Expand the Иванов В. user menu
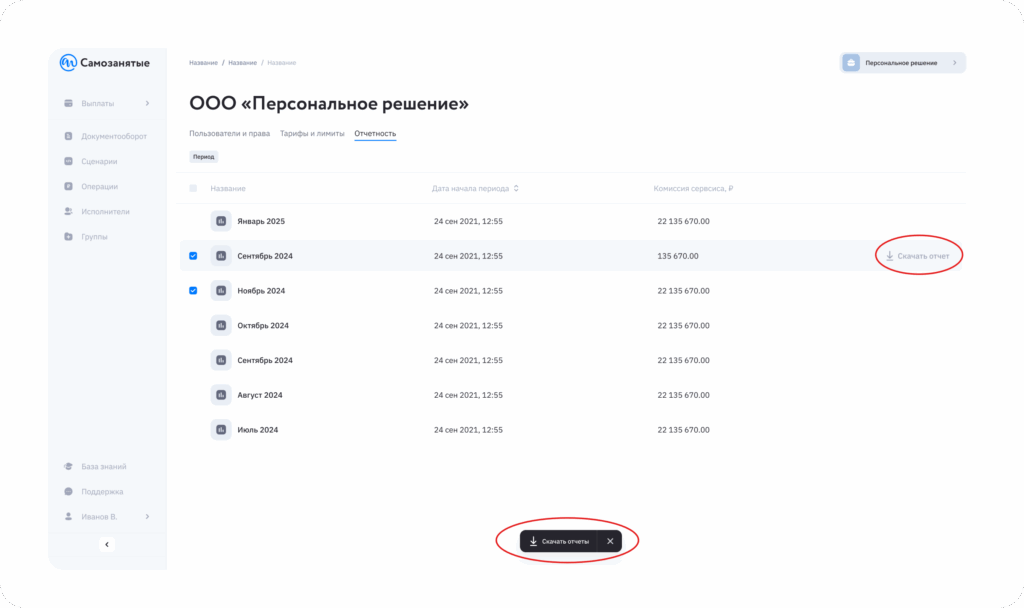 [x=147, y=516]
